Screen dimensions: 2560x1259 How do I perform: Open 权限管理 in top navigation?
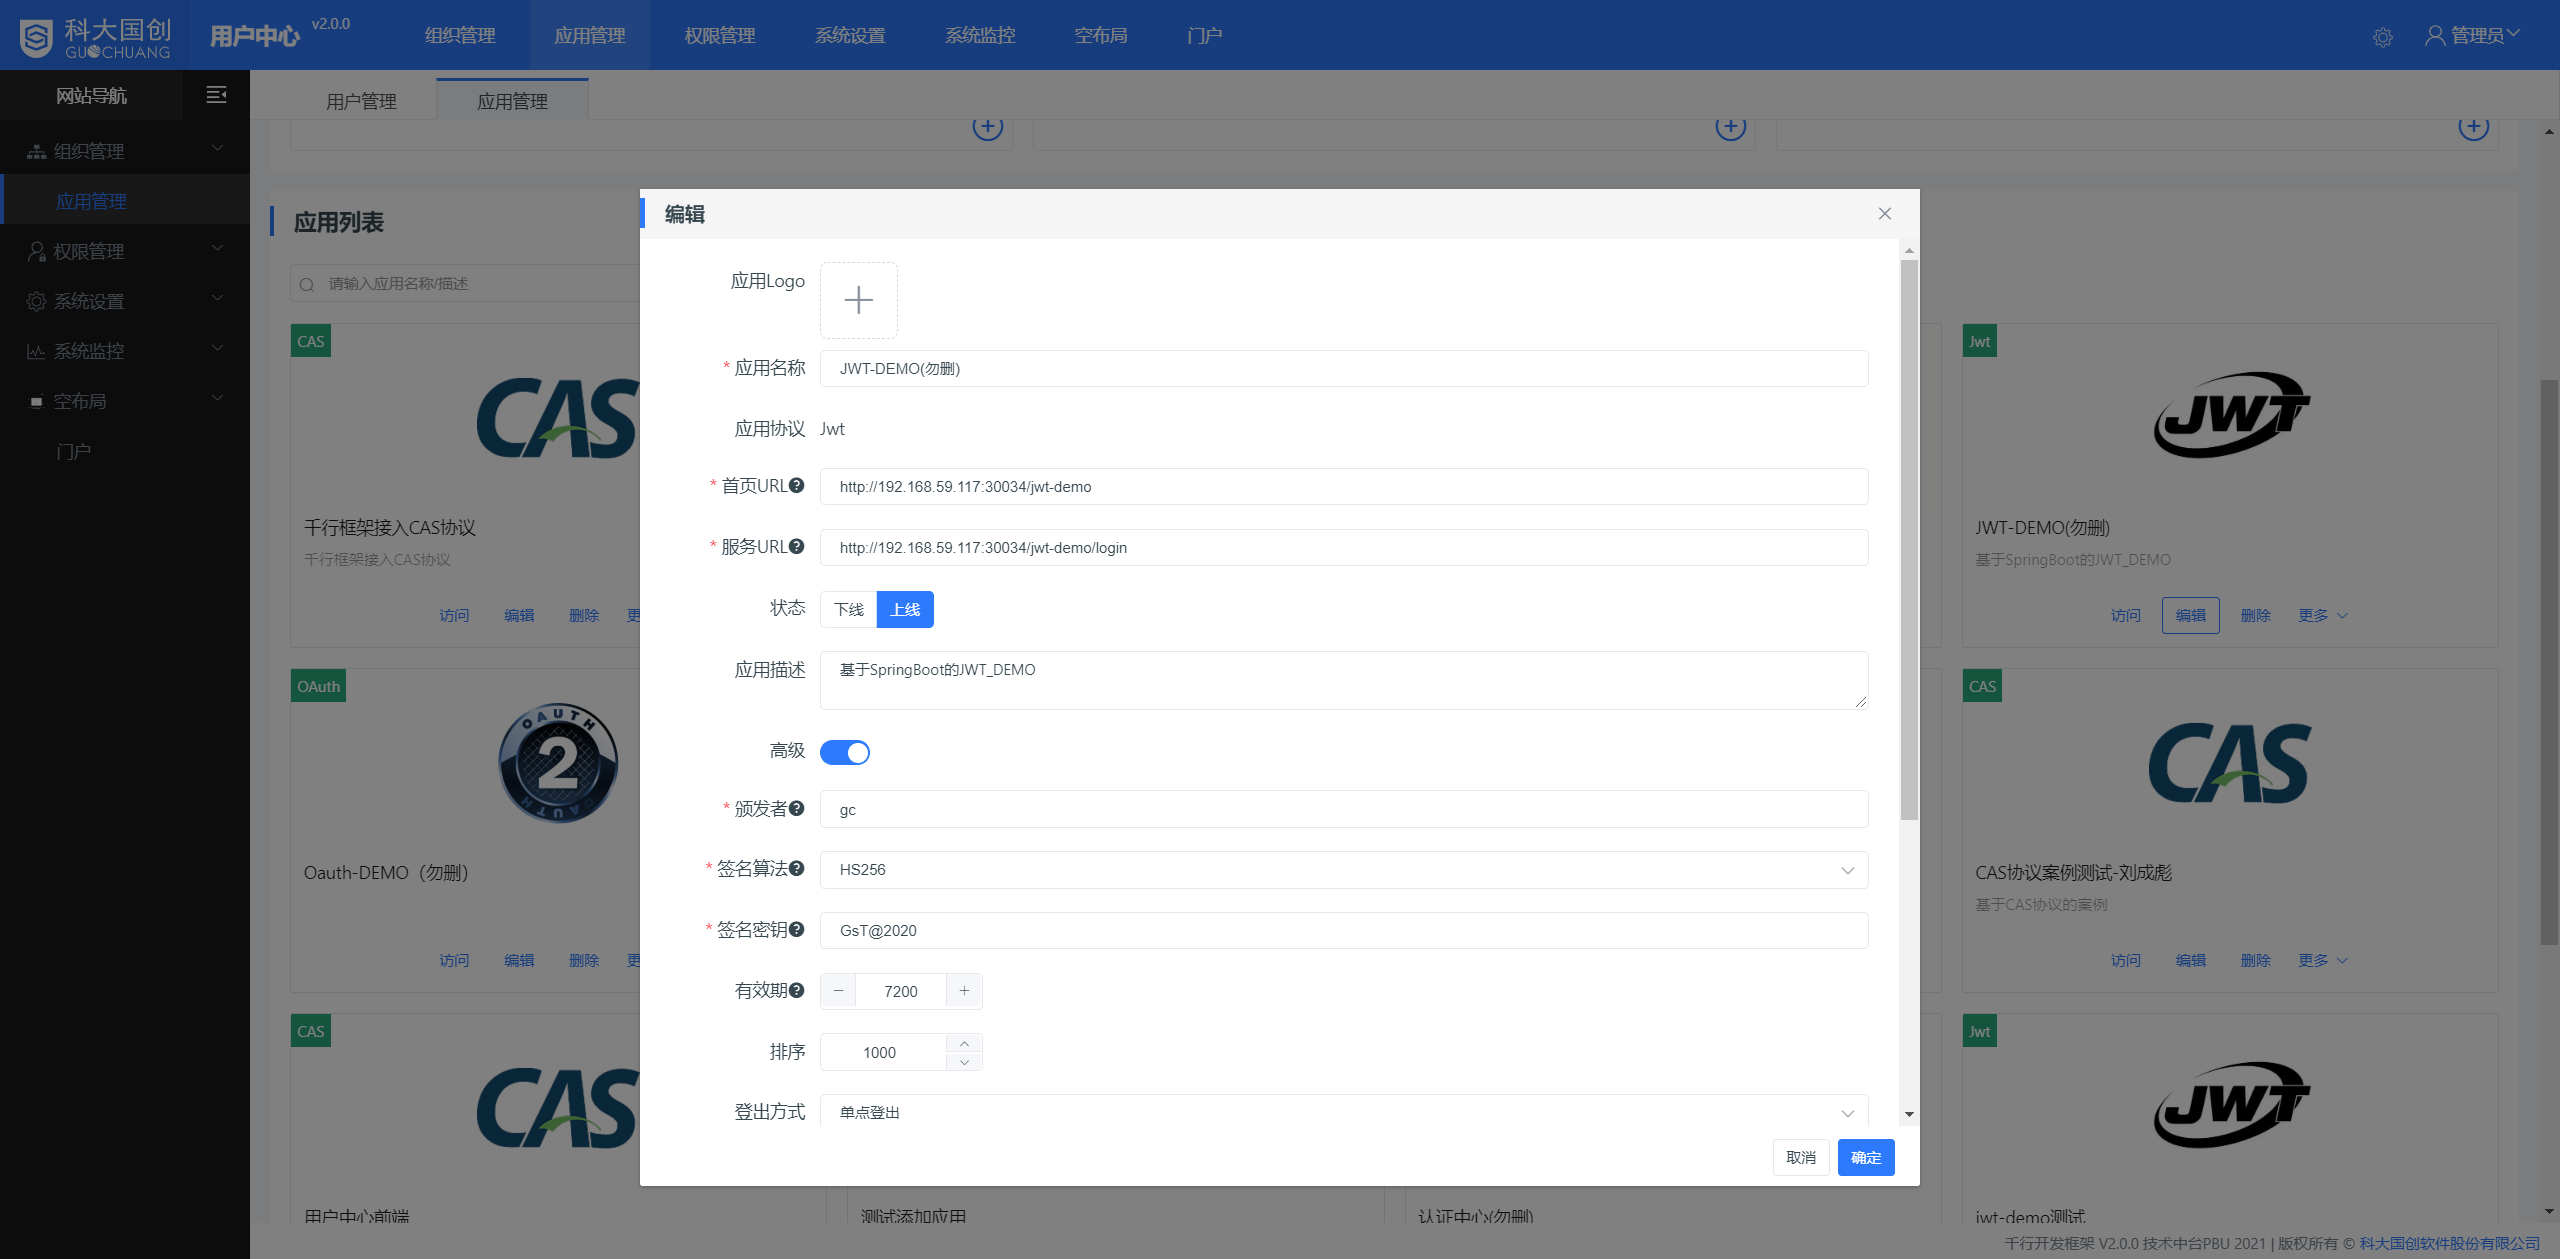coord(720,35)
